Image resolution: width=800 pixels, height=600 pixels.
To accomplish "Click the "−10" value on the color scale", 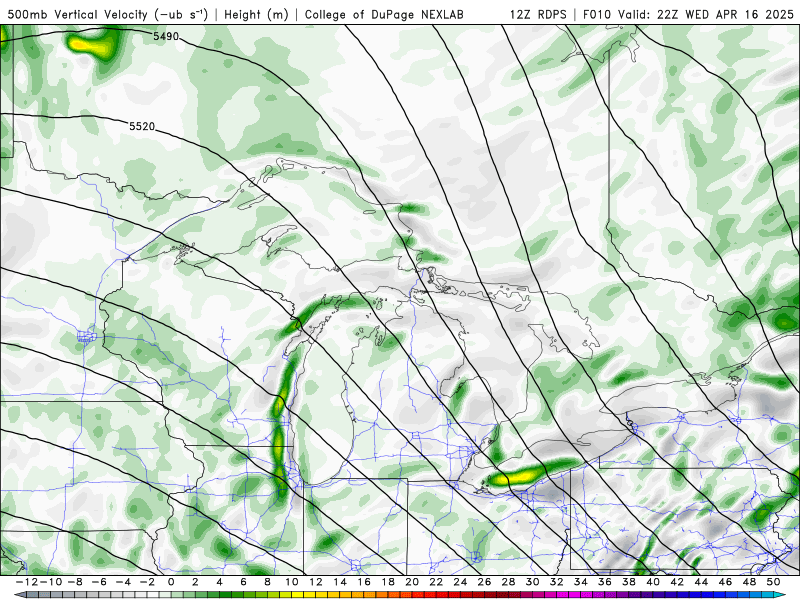I will [51, 582].
